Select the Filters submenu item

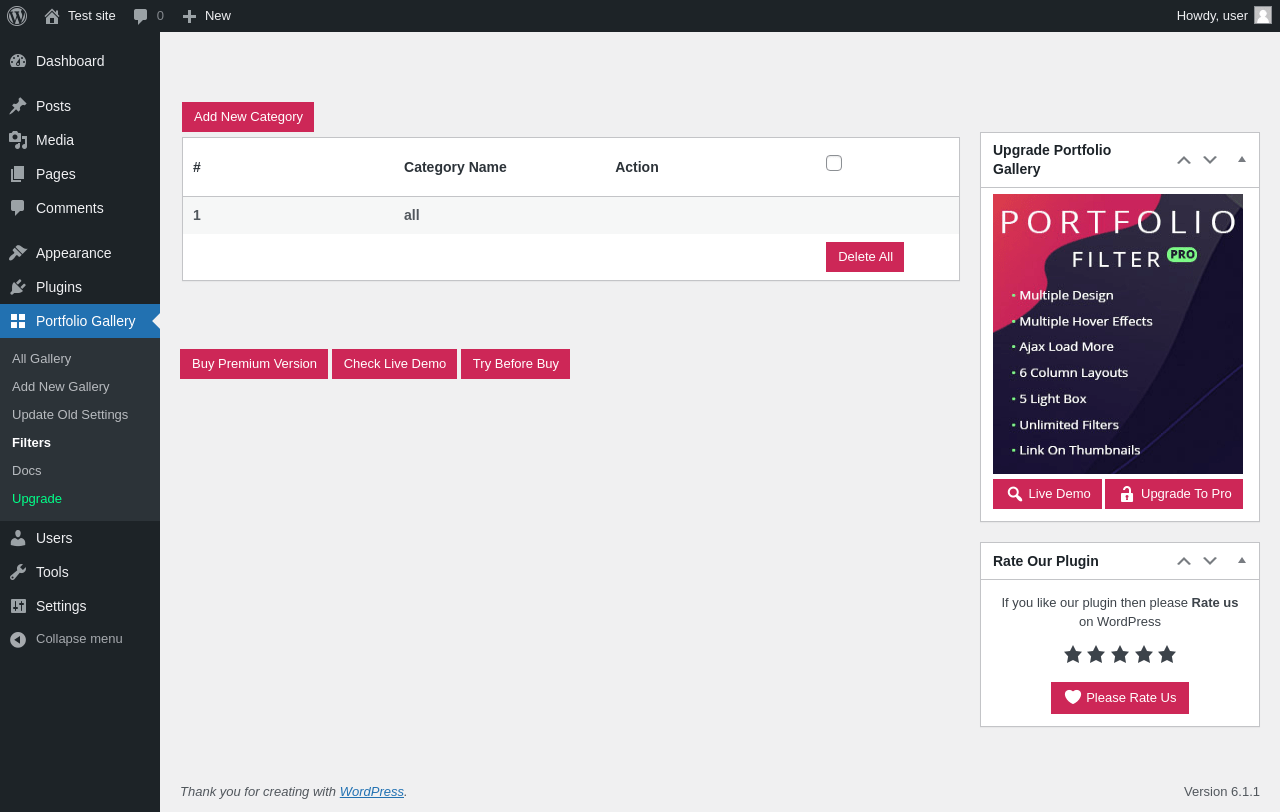point(80,442)
